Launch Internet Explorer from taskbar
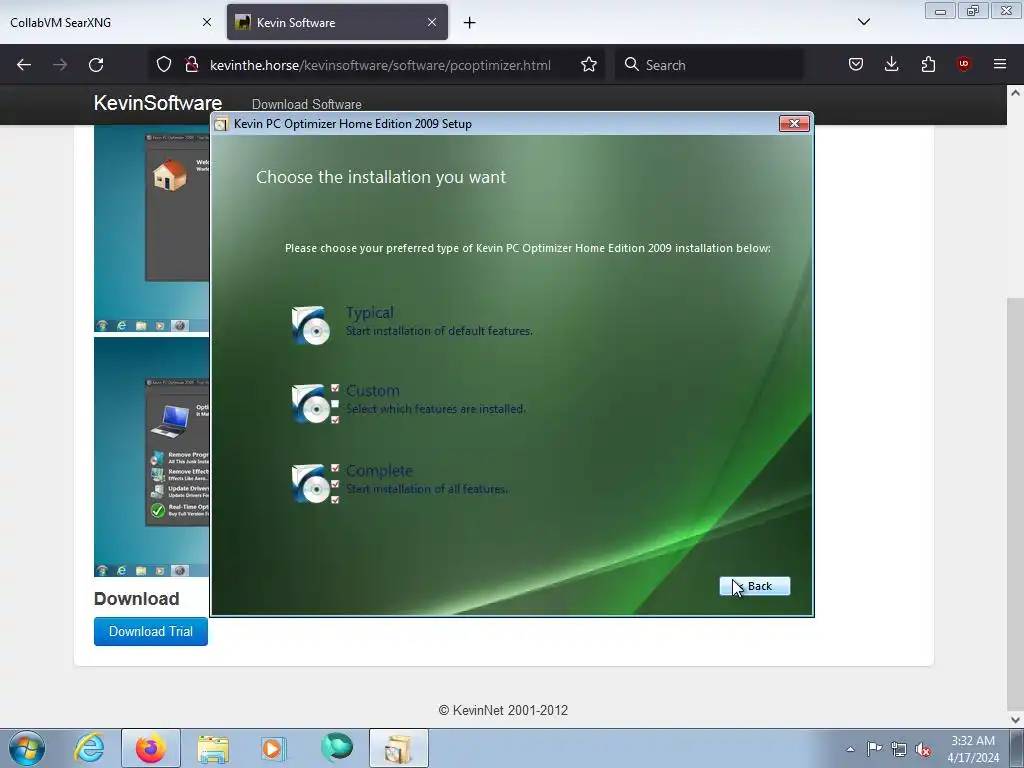The width and height of the screenshot is (1024, 768). point(89,748)
